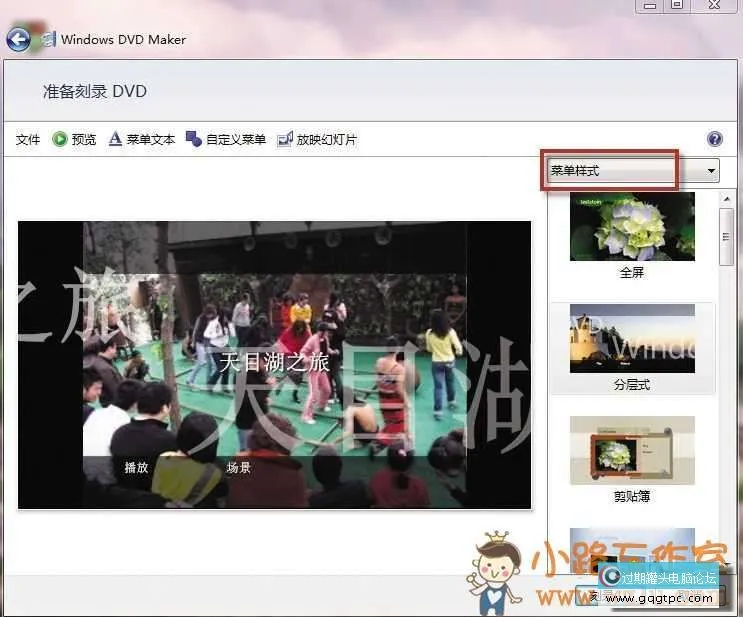Open help with the question mark icon
The width and height of the screenshot is (743, 617).
pyautogui.click(x=715, y=139)
